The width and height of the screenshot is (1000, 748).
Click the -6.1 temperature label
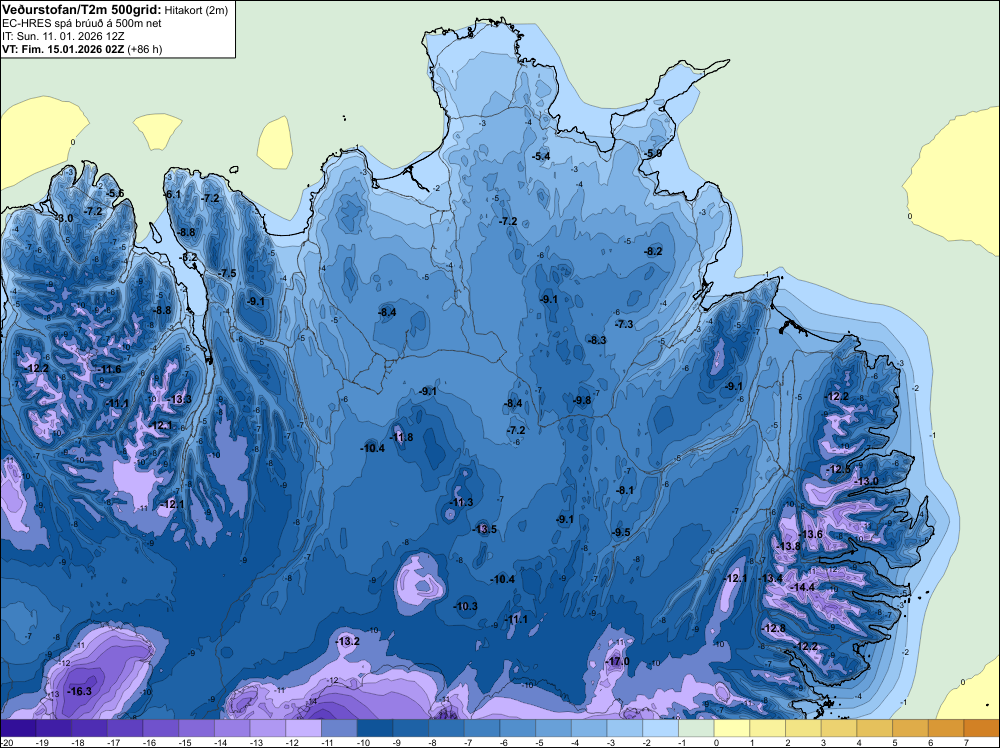click(x=172, y=194)
